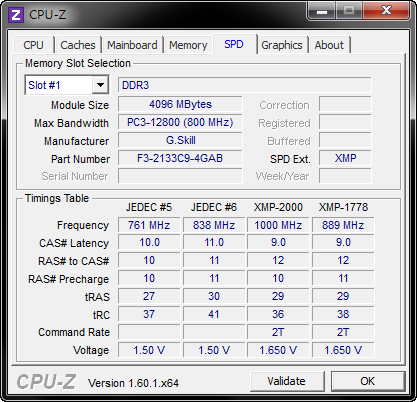Click the XMP-2000 column header
The height and width of the screenshot is (402, 417).
pyautogui.click(x=278, y=207)
